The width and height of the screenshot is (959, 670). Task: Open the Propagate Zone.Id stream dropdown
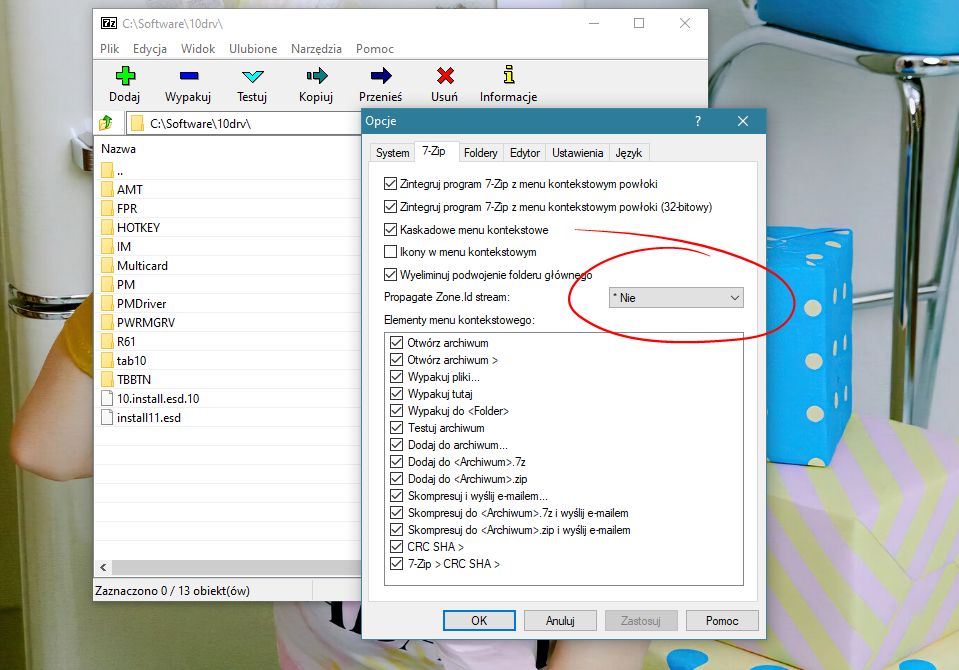click(676, 298)
